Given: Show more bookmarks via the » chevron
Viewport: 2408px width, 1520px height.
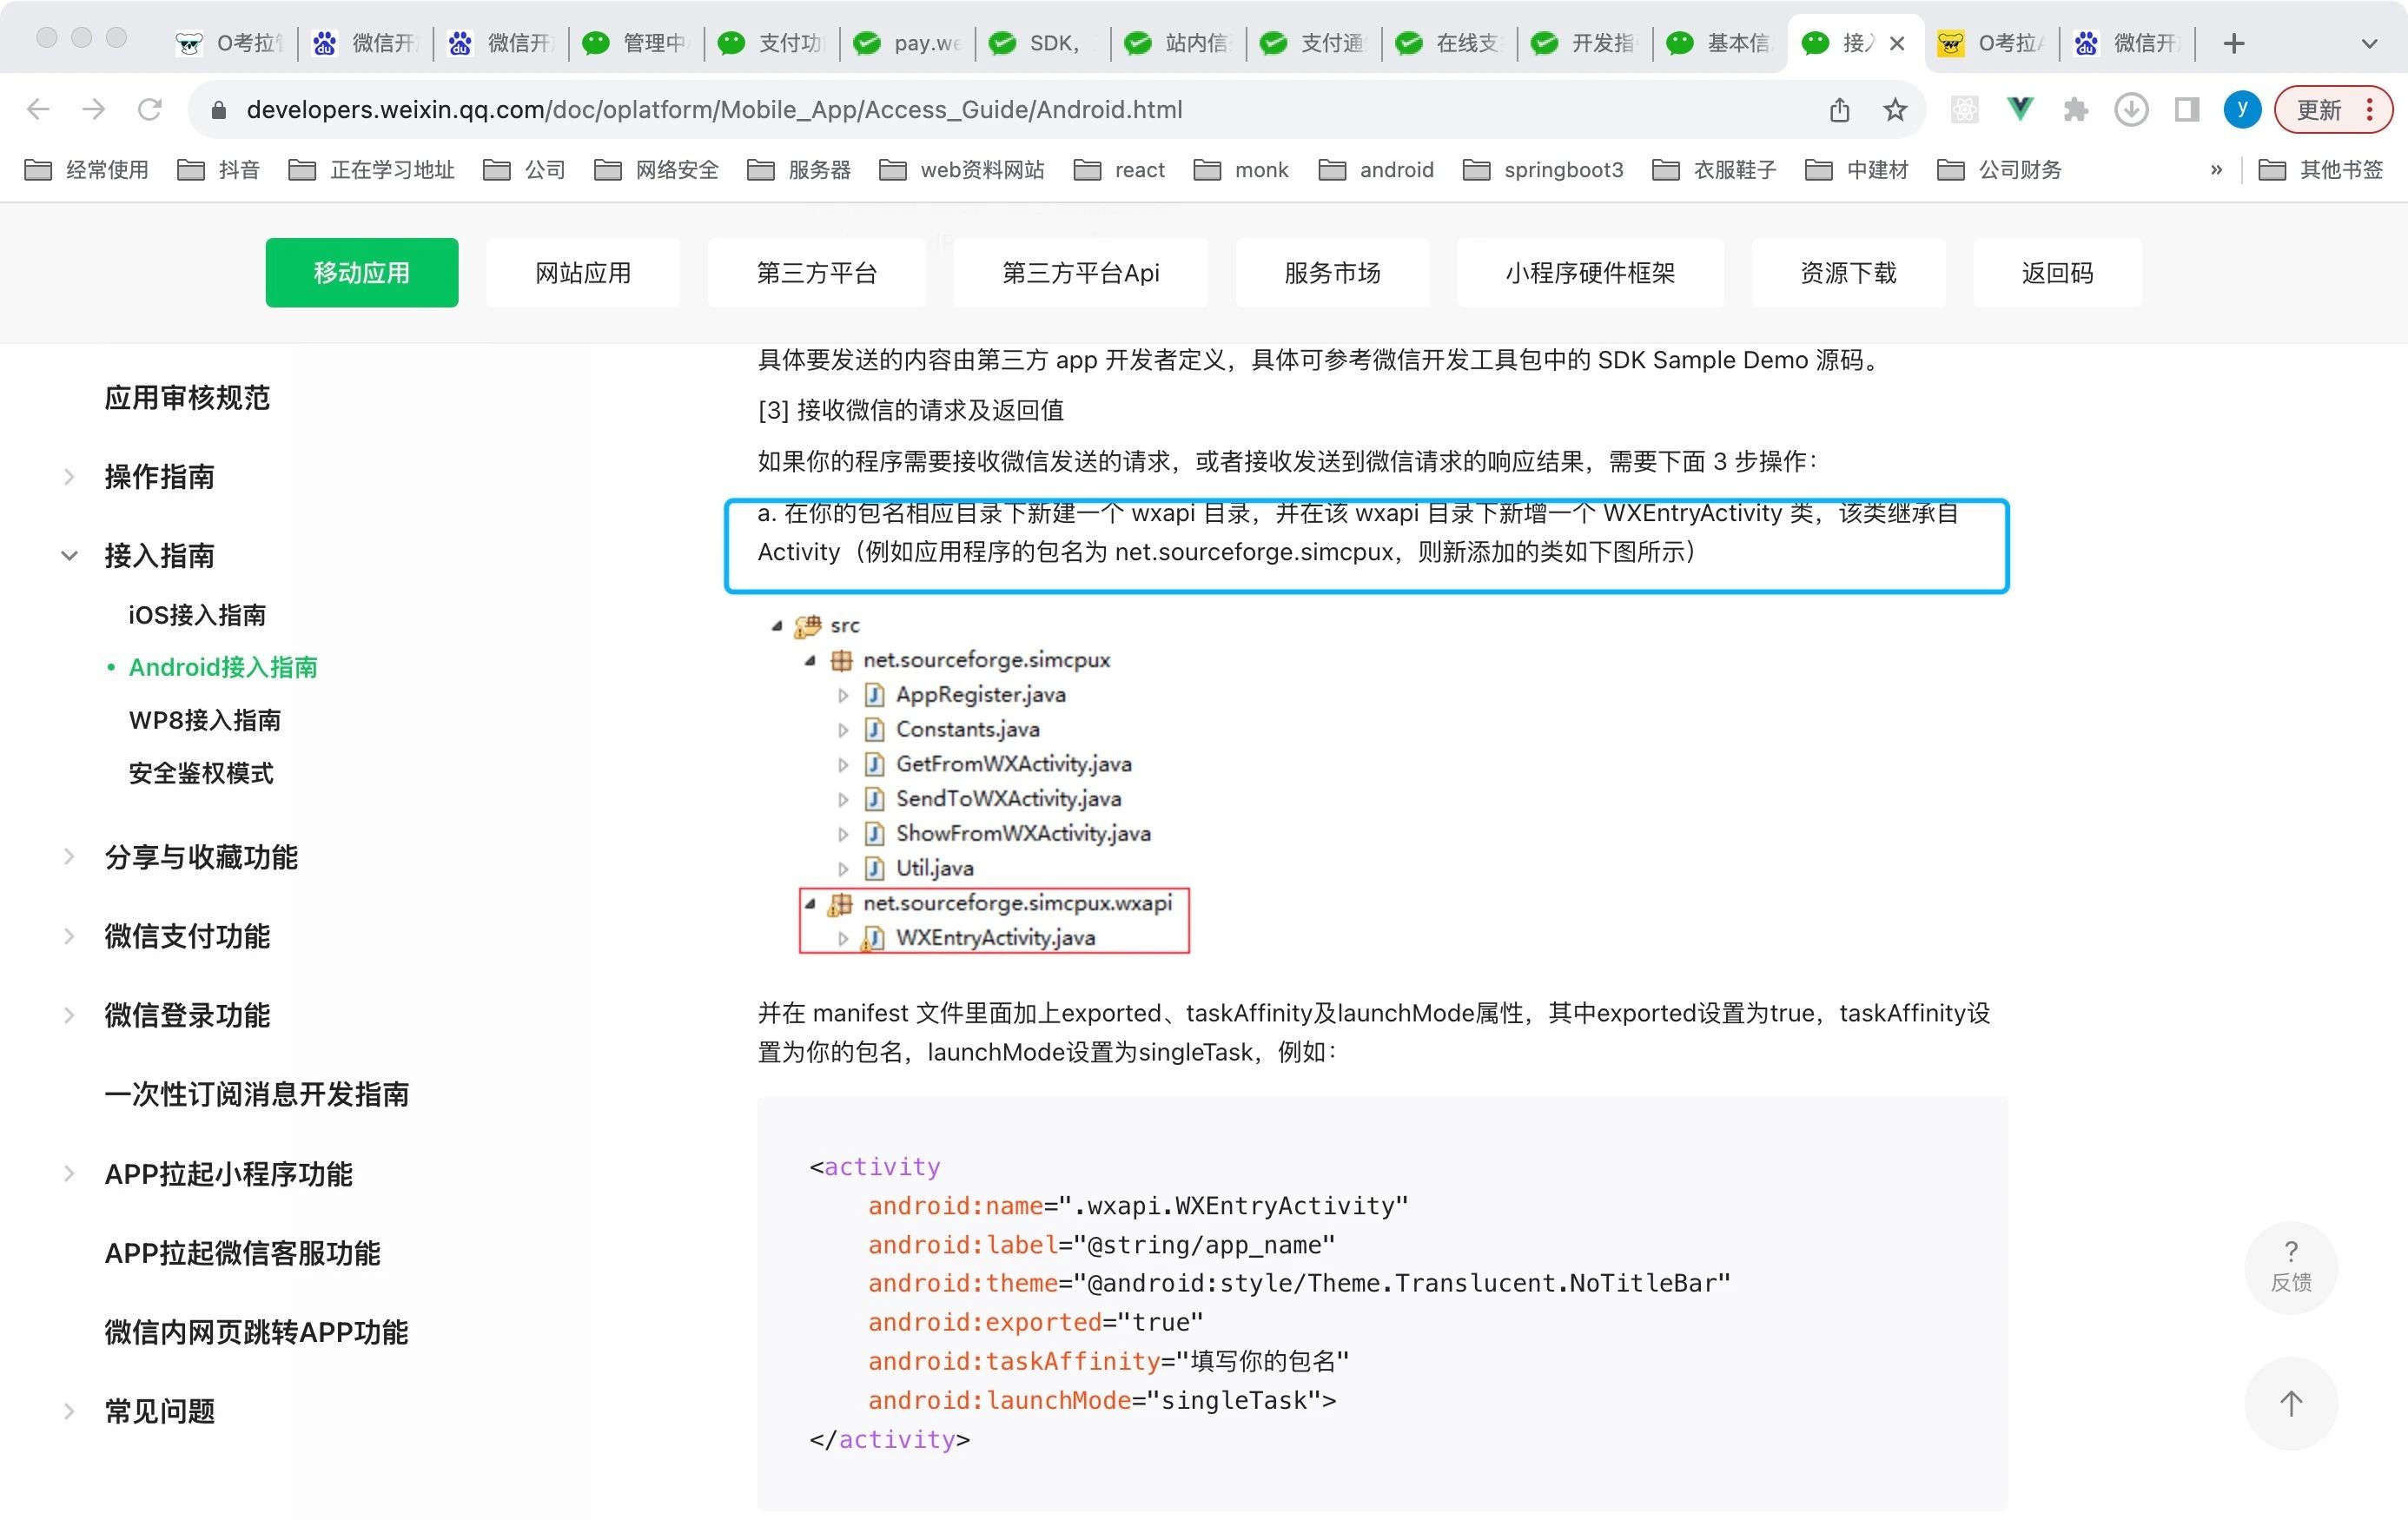Looking at the screenshot, I should tap(2216, 169).
